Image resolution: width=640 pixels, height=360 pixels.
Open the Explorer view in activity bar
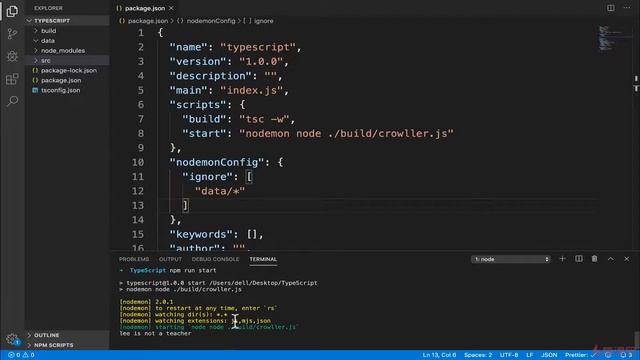coord(12,11)
